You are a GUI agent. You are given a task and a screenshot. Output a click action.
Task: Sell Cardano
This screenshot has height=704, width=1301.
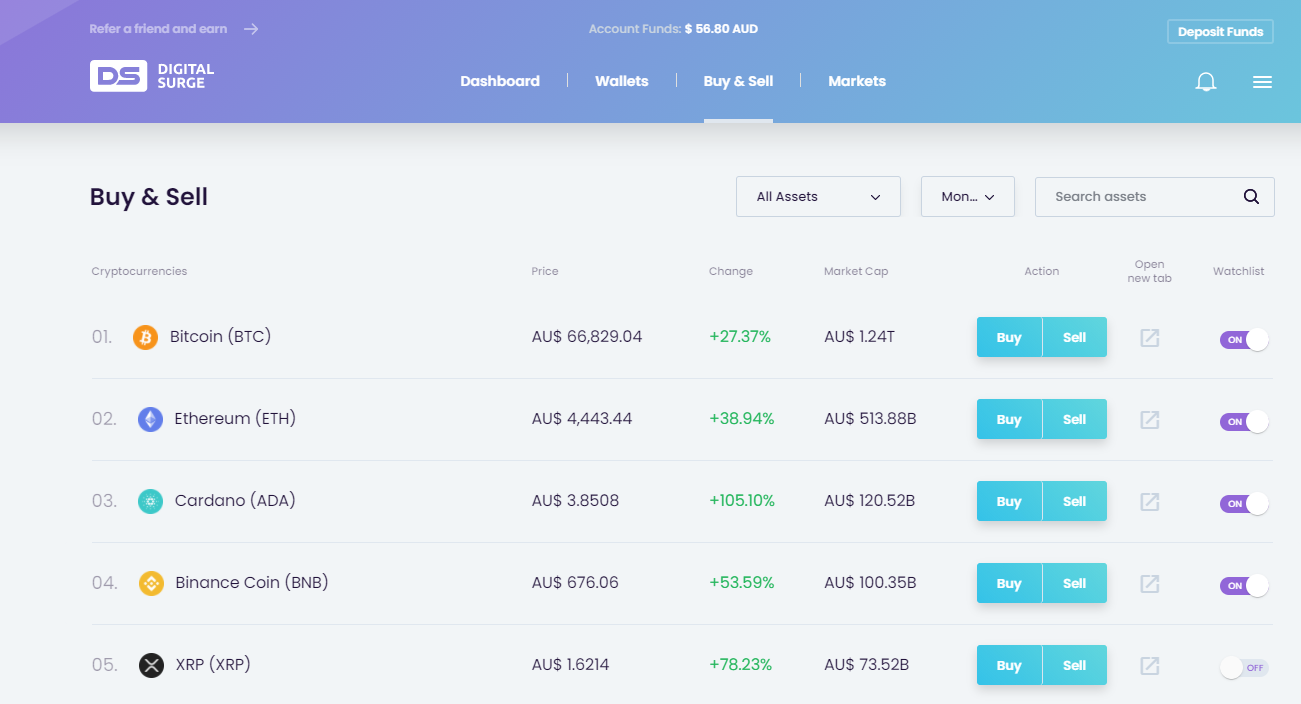pyautogui.click(x=1075, y=501)
